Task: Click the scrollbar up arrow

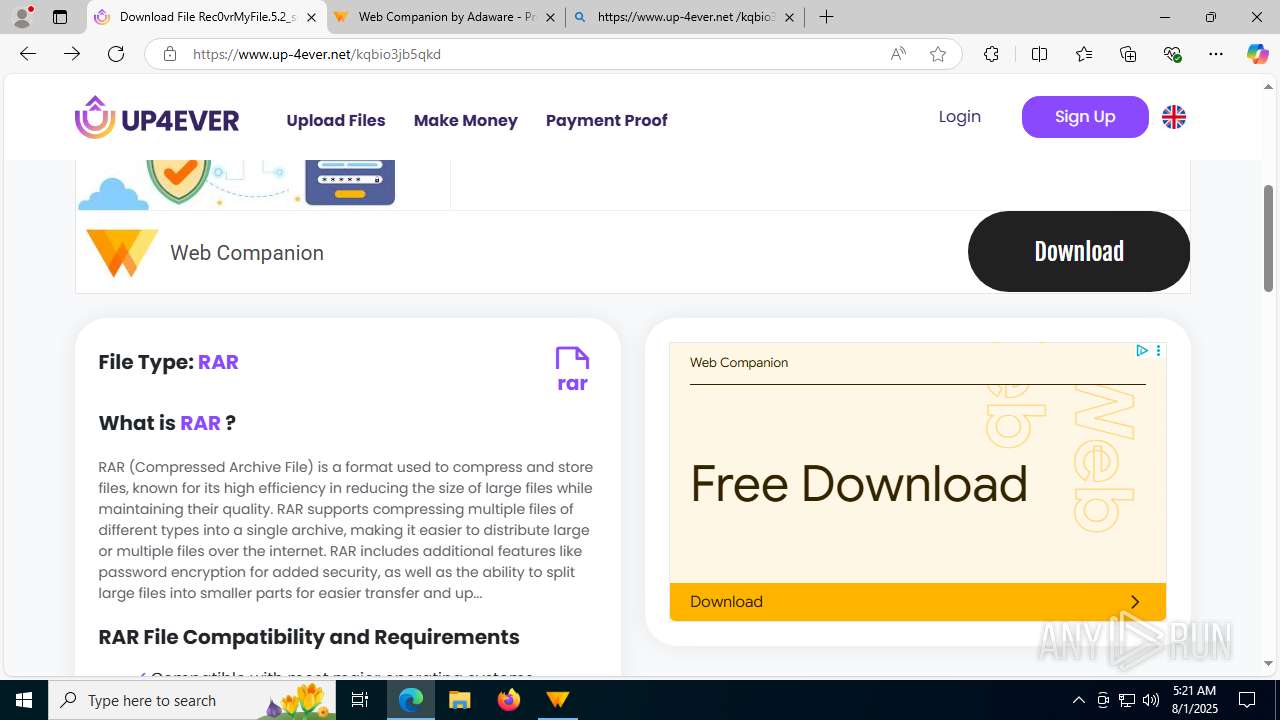Action: (1269, 87)
